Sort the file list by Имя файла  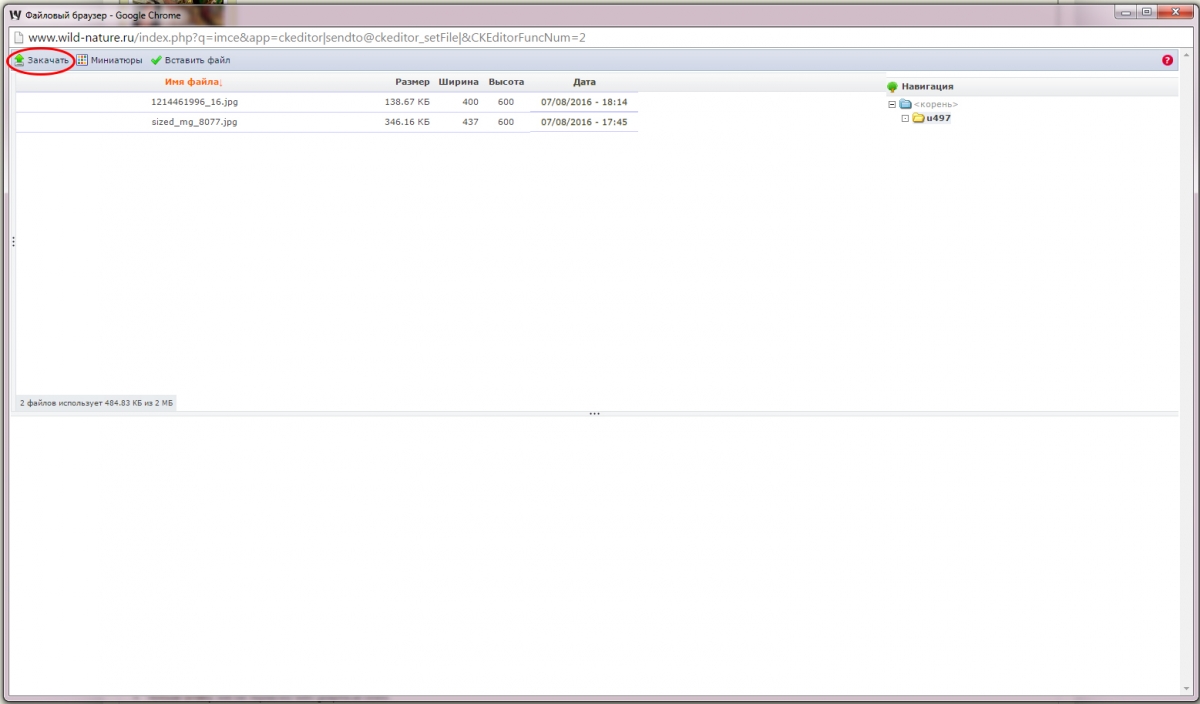(192, 82)
